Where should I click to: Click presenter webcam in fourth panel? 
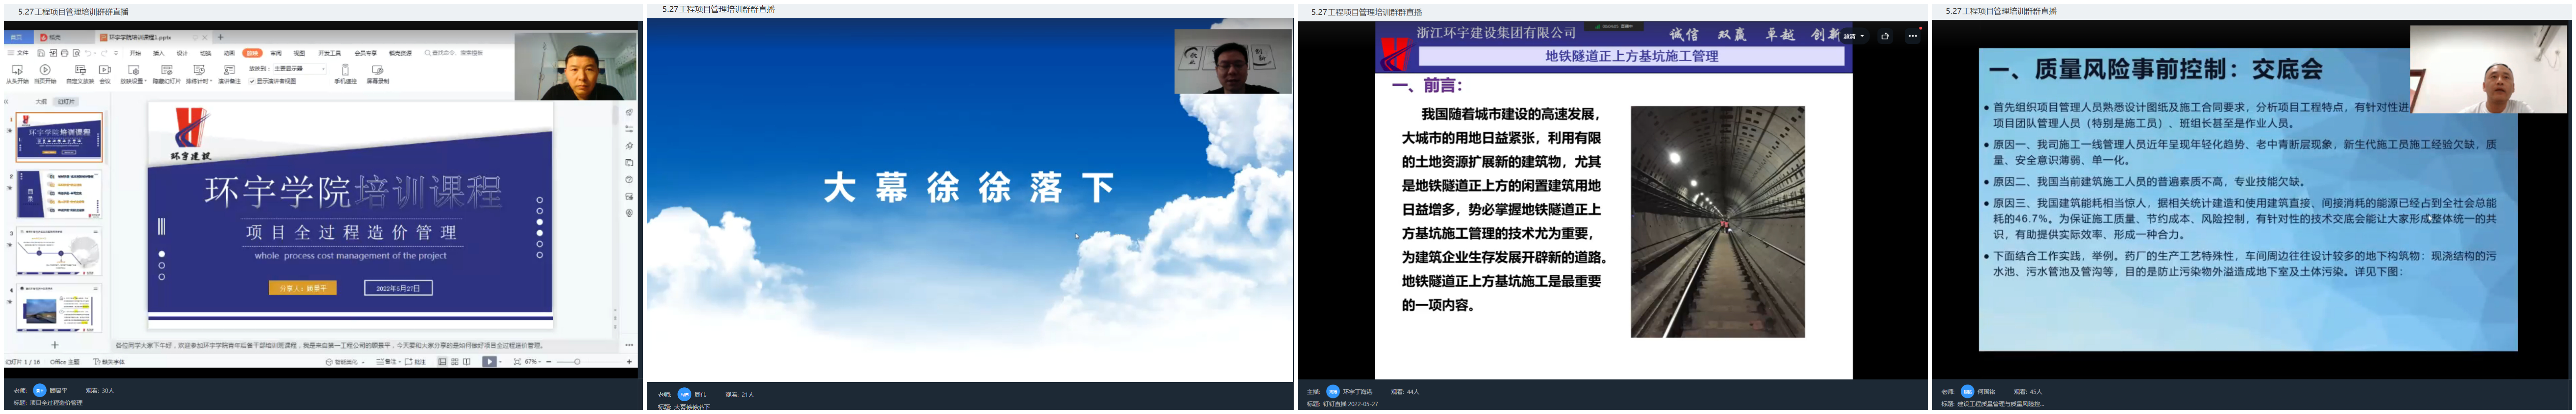coord(2488,69)
